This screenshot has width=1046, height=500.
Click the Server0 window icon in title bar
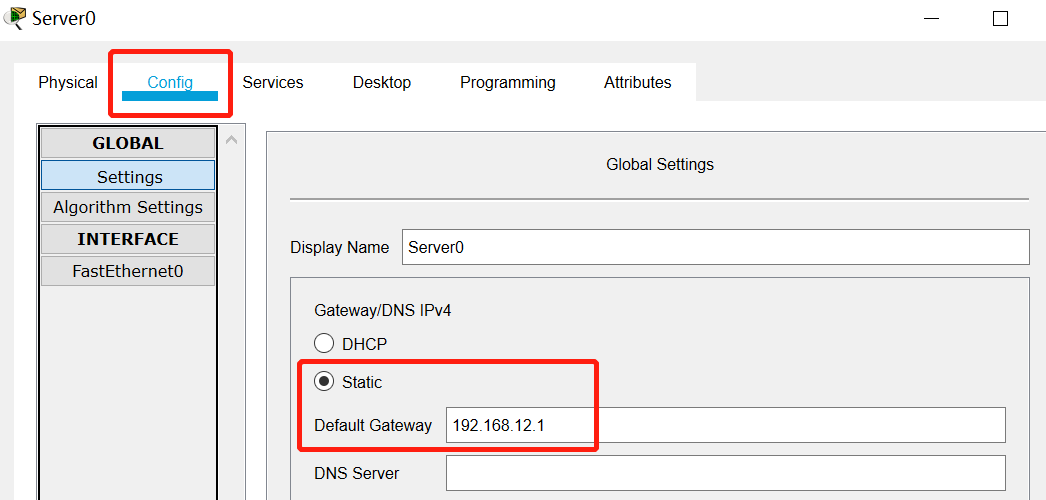pos(15,18)
